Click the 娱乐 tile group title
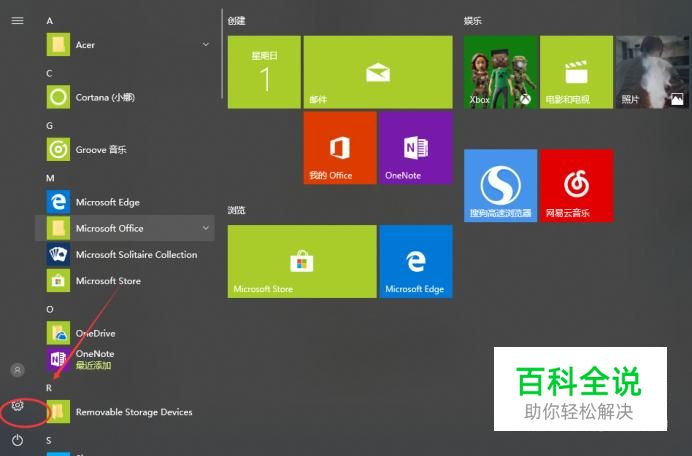 point(473,21)
